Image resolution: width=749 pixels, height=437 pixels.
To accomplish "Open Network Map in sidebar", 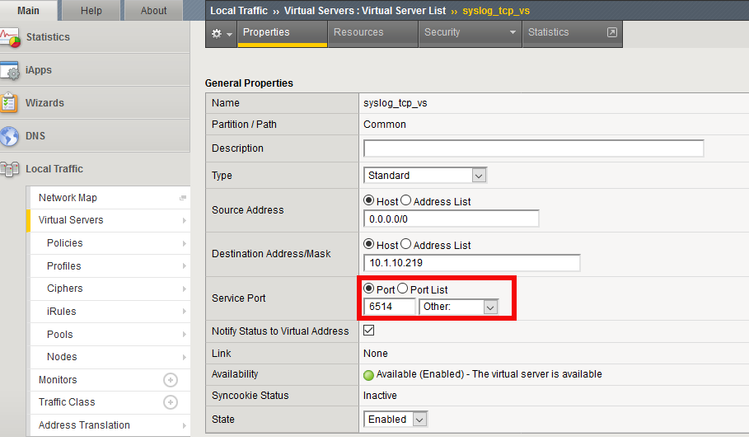I will 68,198.
